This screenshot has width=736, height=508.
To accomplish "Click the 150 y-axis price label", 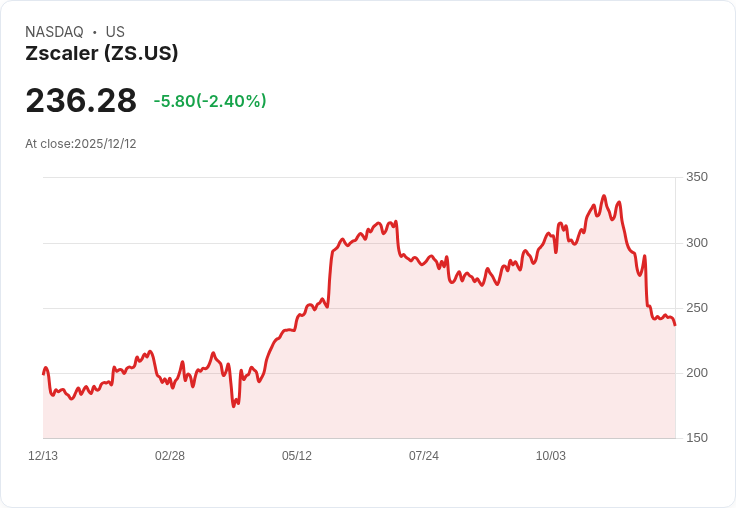I will 696,438.
